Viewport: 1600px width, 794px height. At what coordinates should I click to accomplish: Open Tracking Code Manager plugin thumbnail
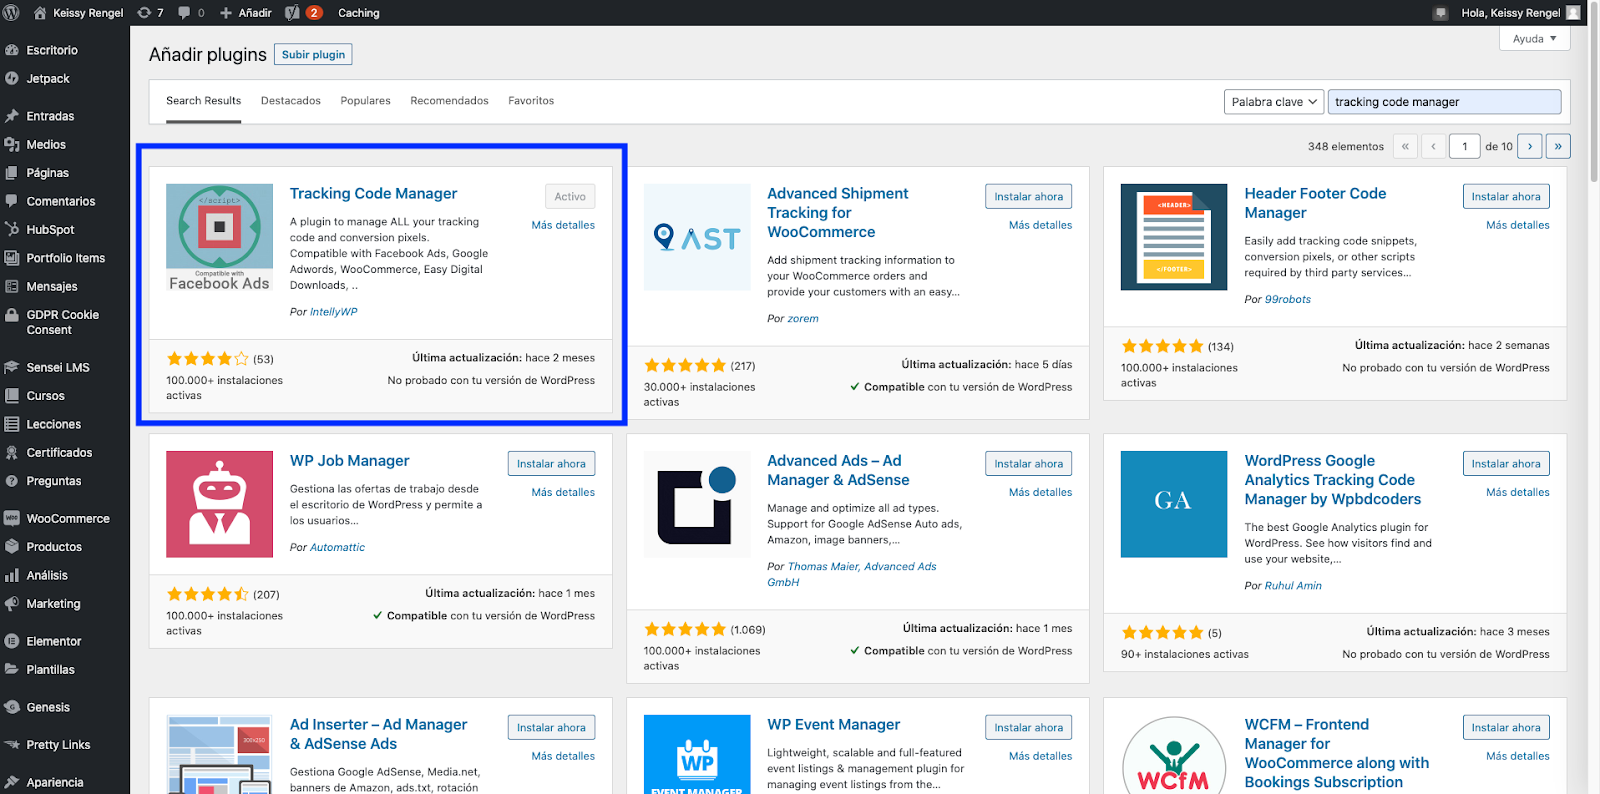click(219, 237)
